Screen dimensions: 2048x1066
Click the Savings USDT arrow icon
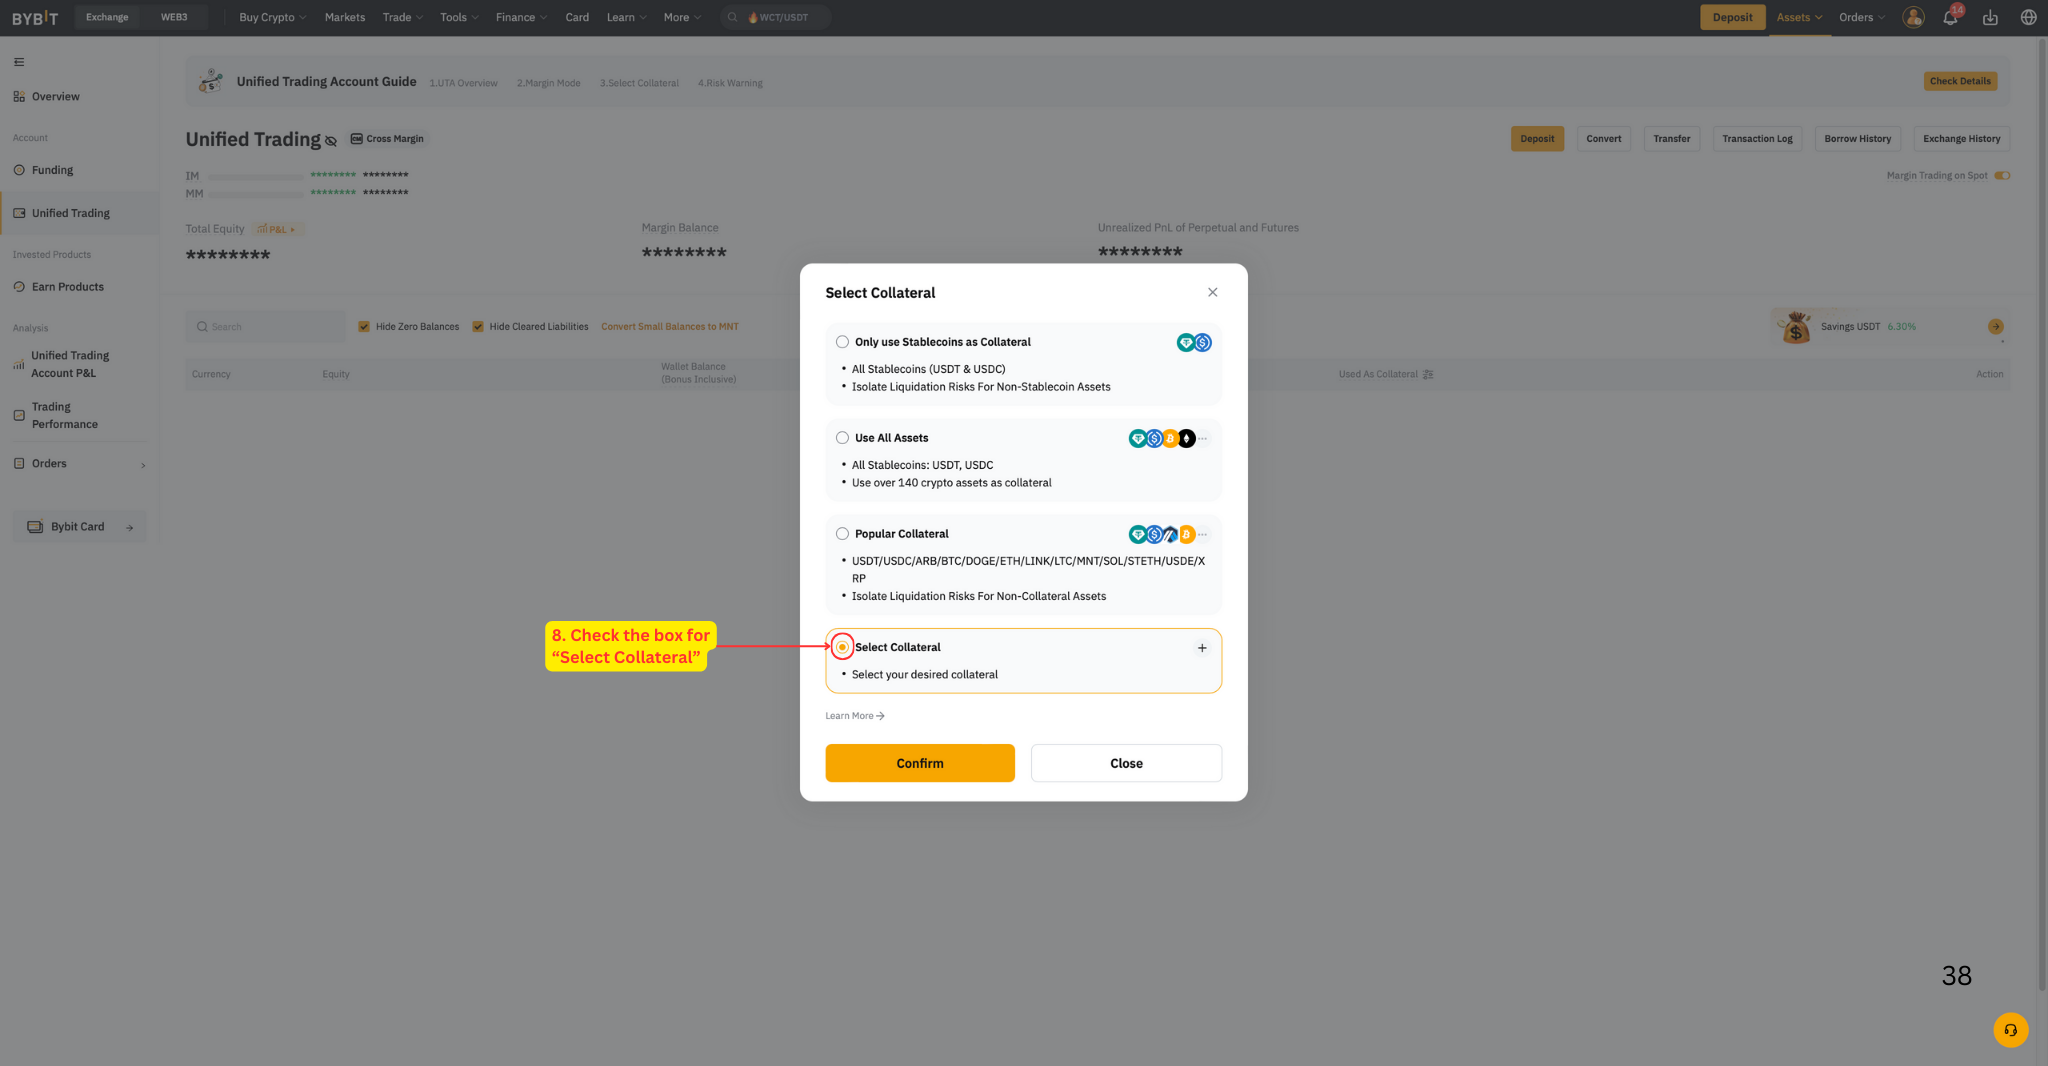point(1995,327)
